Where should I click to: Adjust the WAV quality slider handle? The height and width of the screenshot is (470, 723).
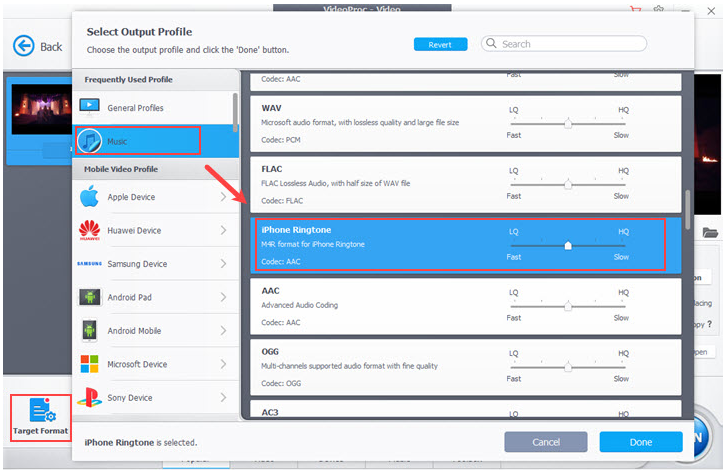(x=568, y=123)
